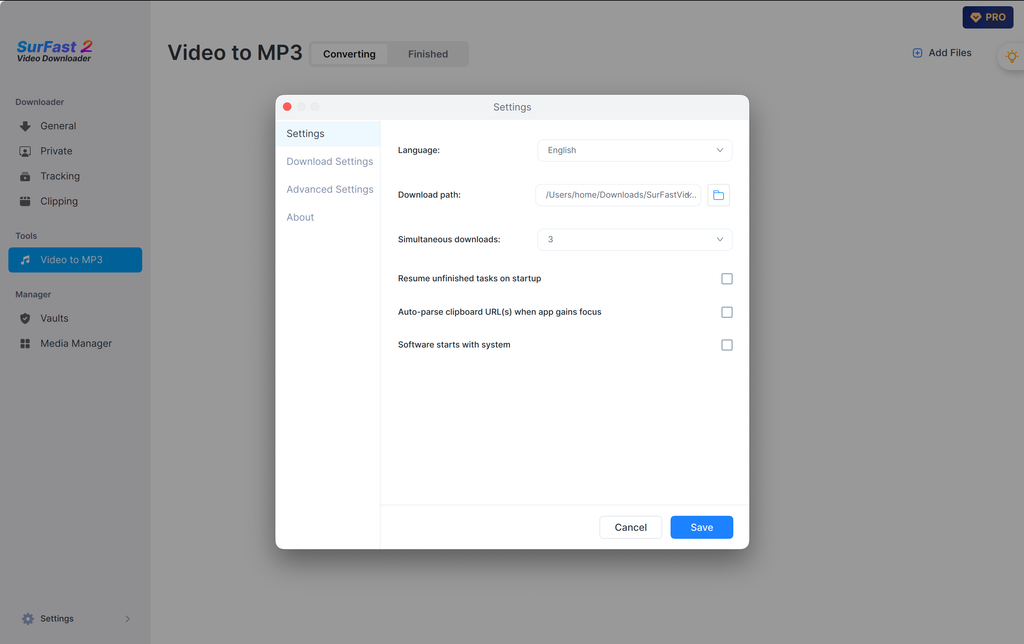Image resolution: width=1024 pixels, height=644 pixels.
Task: Click the Vaults shield icon
Action: (x=25, y=319)
